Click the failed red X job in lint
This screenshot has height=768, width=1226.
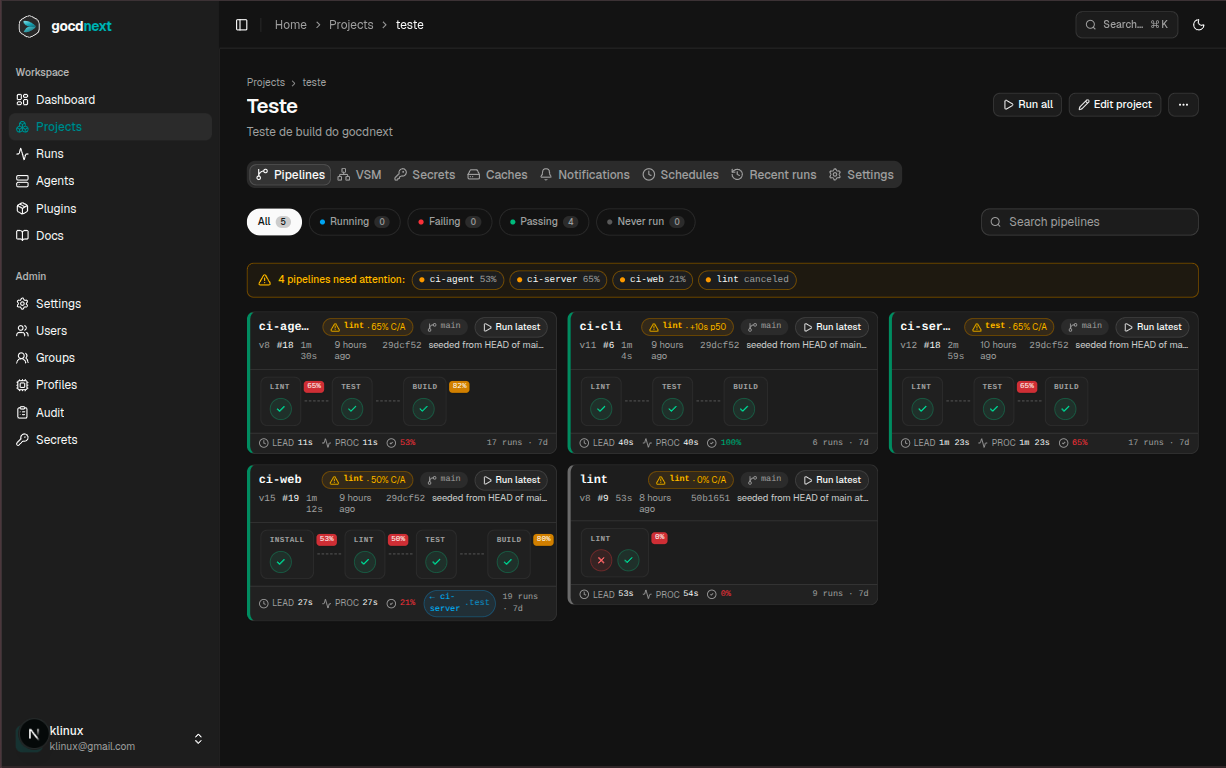click(x=600, y=561)
